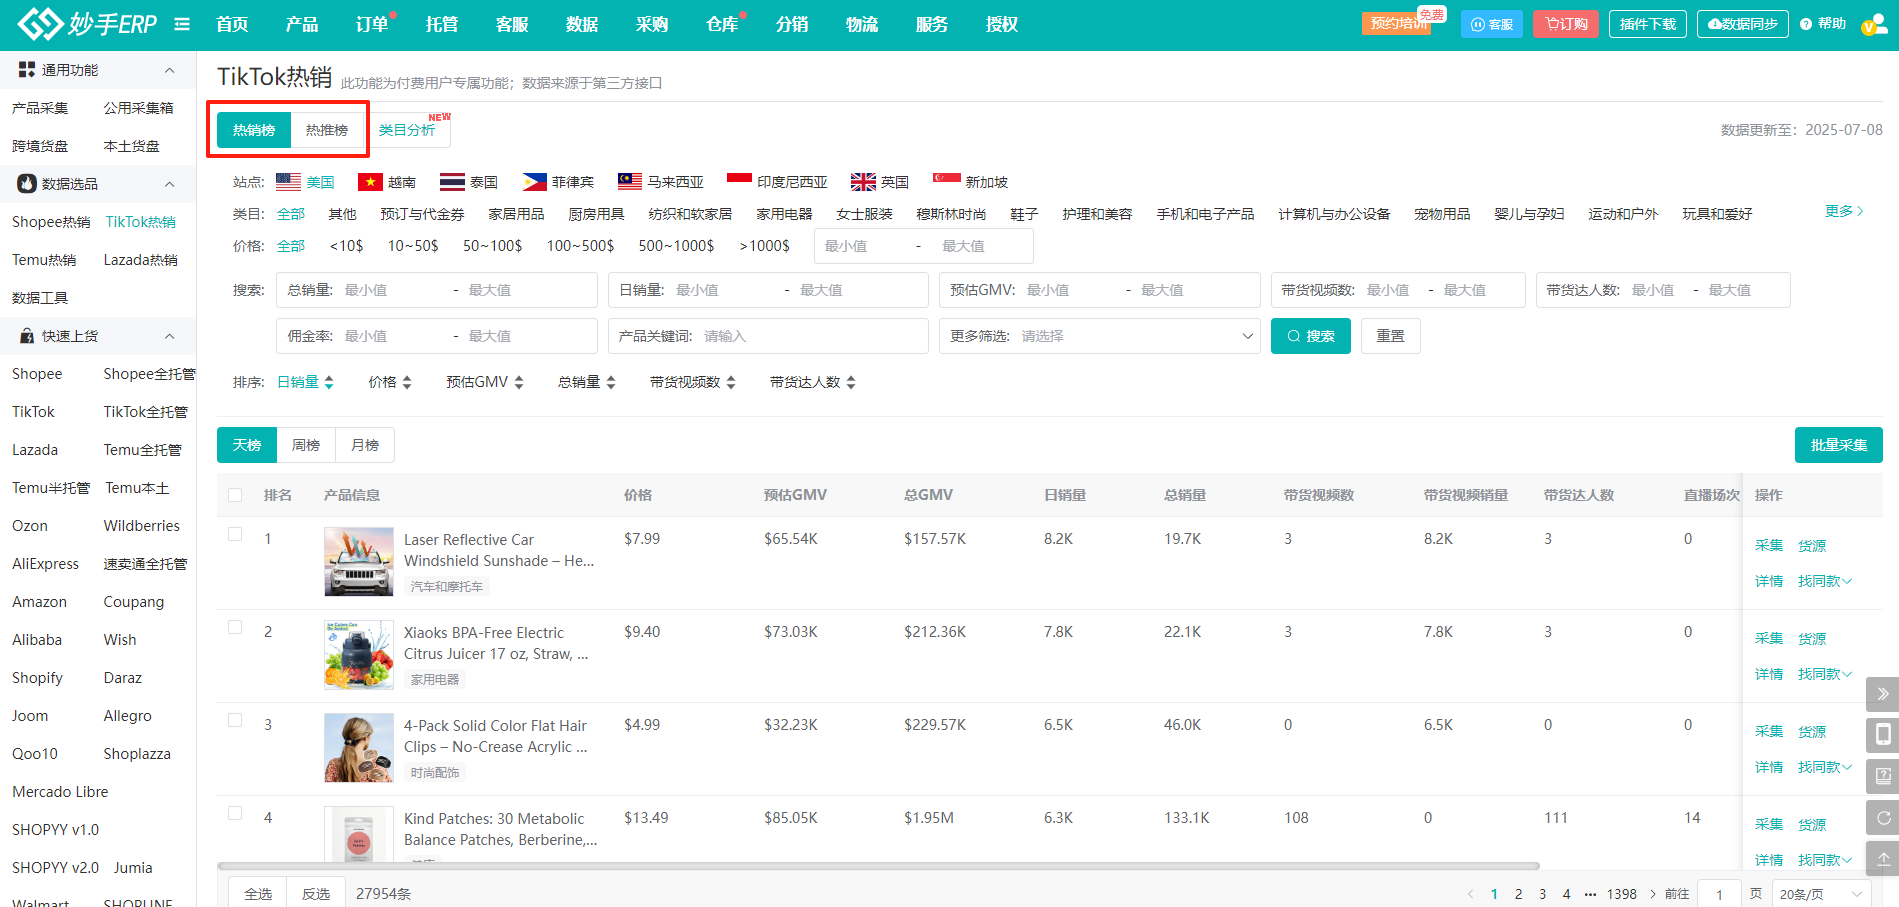
Task: Select the 印度尼西亚 flag site
Action: (x=778, y=182)
